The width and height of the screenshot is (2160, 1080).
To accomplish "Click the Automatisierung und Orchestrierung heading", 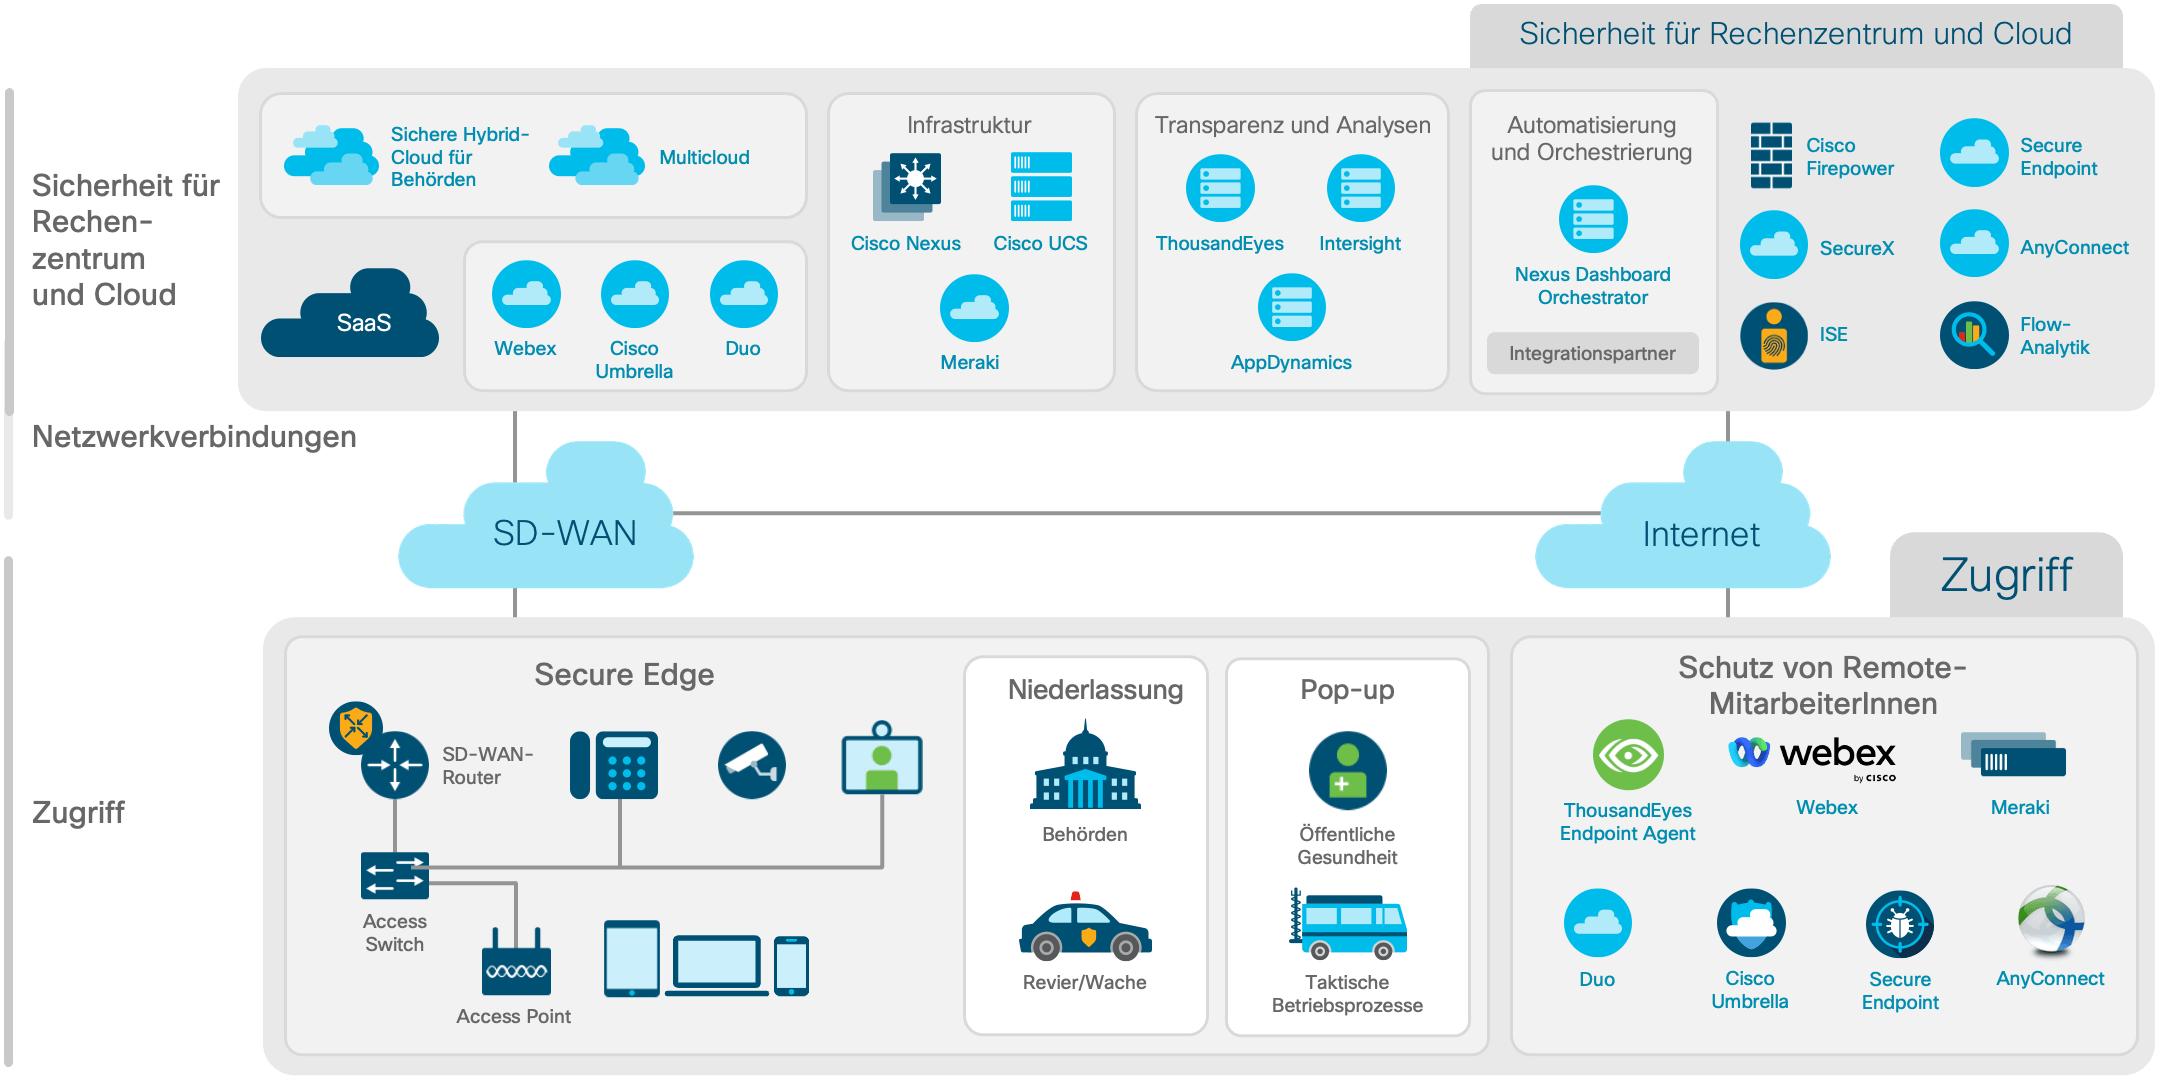I will coord(1592,138).
